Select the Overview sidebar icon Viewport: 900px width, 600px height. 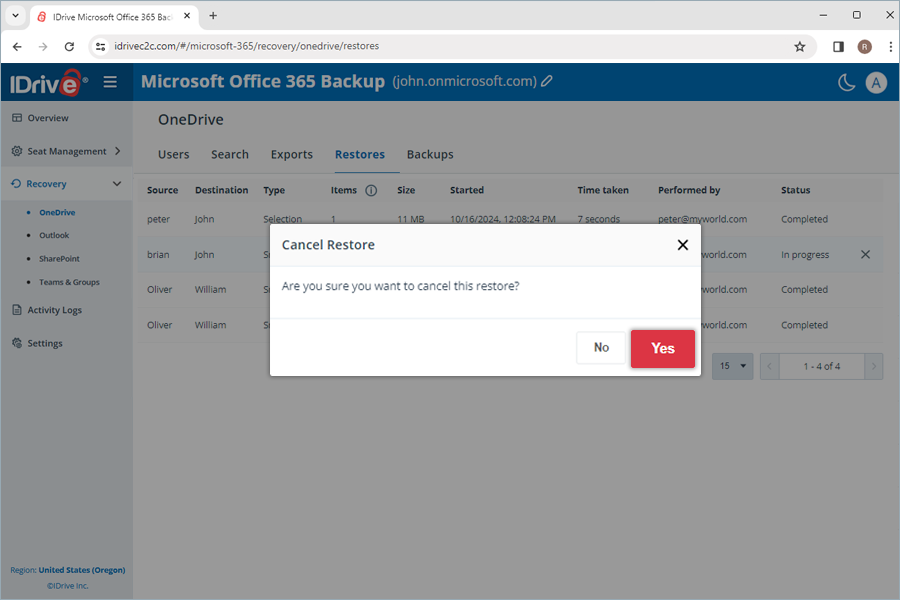coord(17,117)
